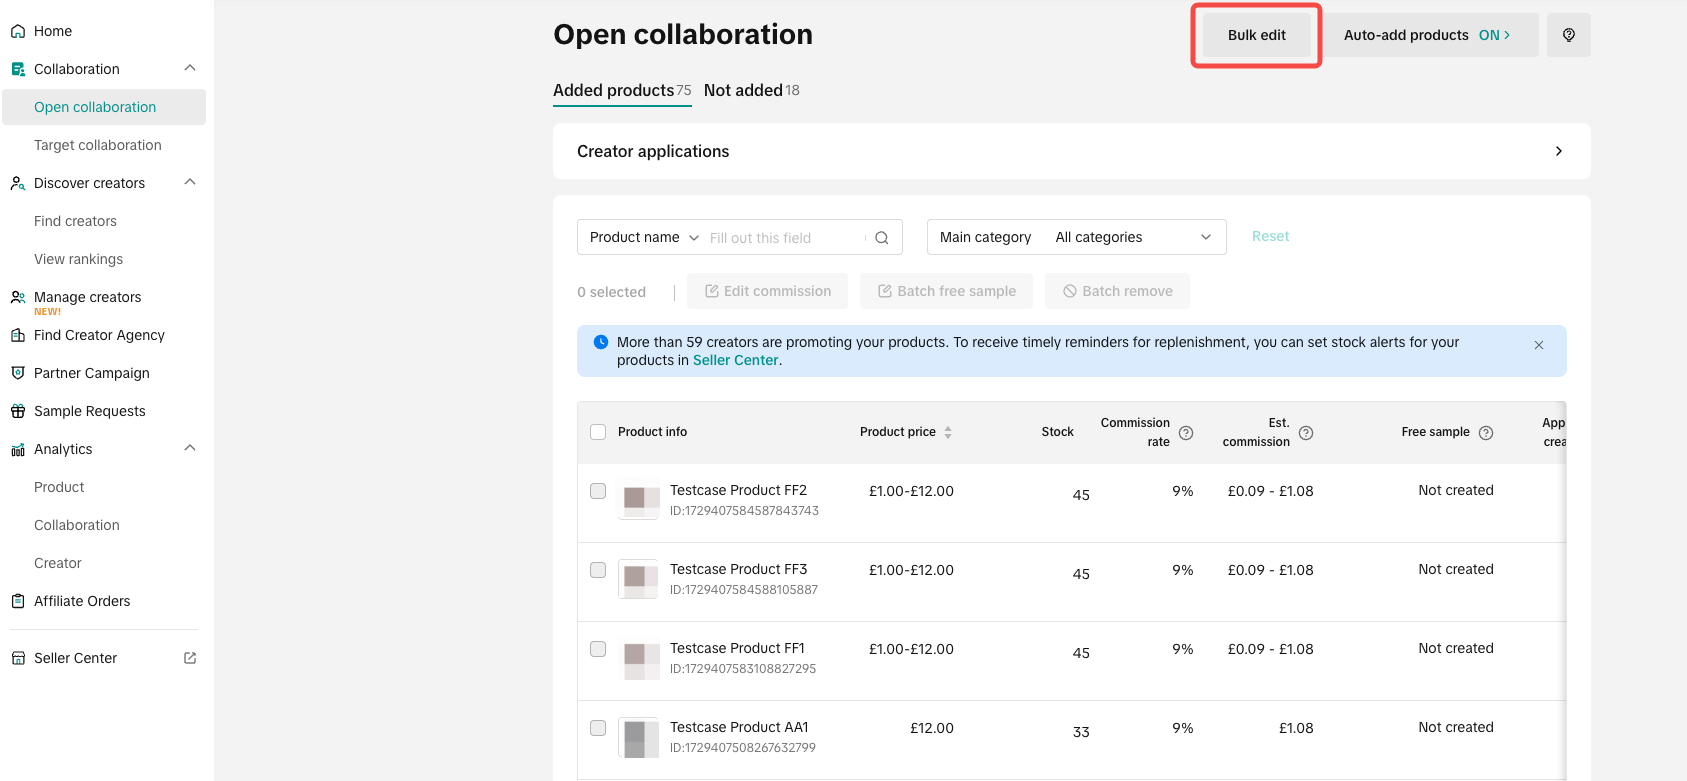Open the Product name filter dropdown
This screenshot has height=781, width=1687.
(644, 237)
